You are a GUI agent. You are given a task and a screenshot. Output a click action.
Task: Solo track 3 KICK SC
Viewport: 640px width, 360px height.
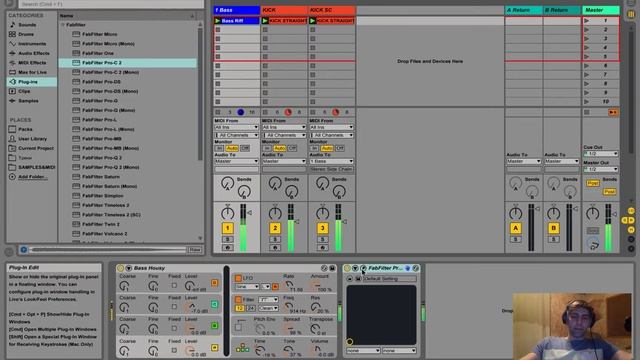322,239
